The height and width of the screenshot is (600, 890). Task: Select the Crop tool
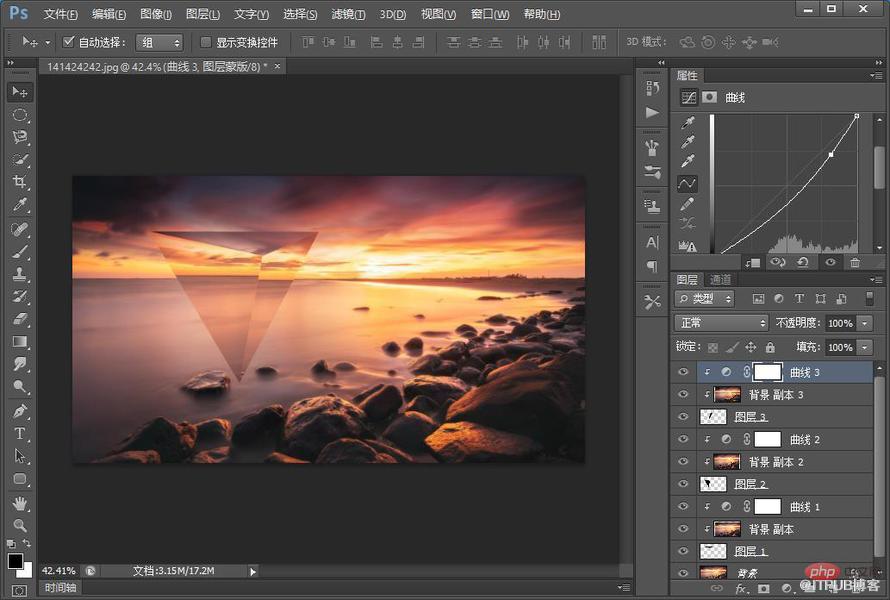(x=19, y=182)
